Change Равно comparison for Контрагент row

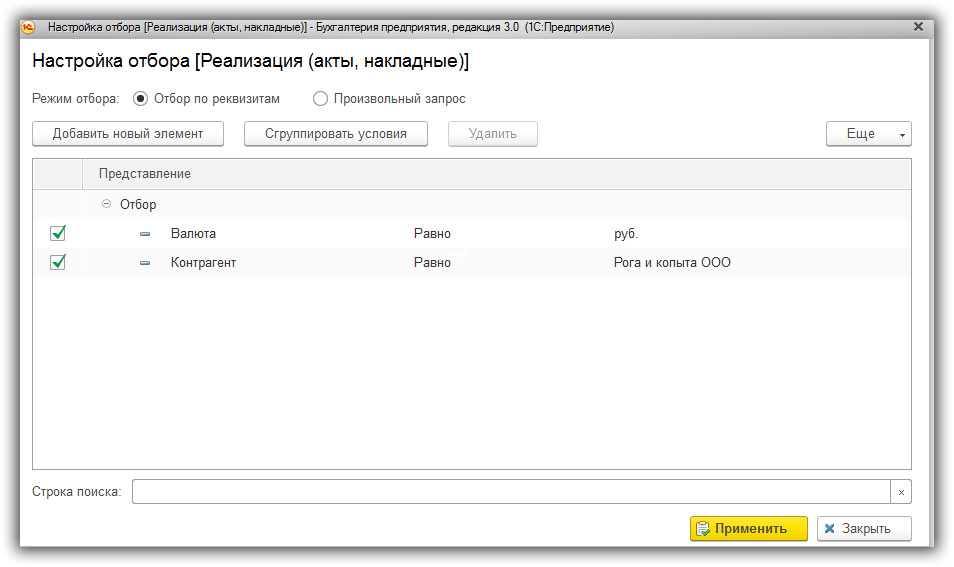(432, 263)
